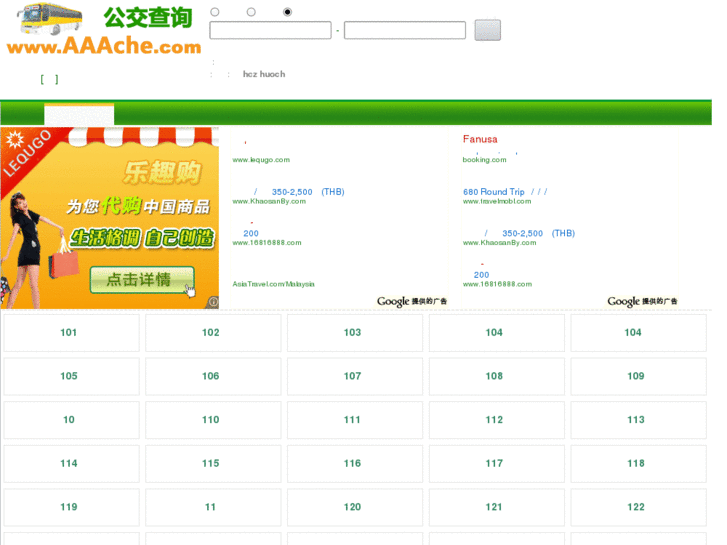The image size is (727, 545).
Task: Click the 点击详情 button in the banner
Action: tap(141, 280)
